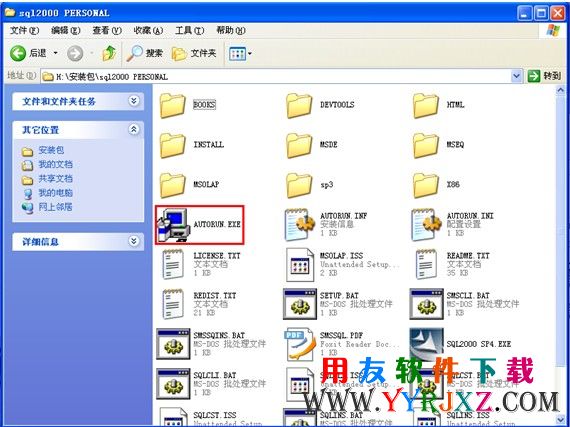Select the SETUP.BAT batch file
Viewport: 570px width, 427px height.
(x=338, y=304)
